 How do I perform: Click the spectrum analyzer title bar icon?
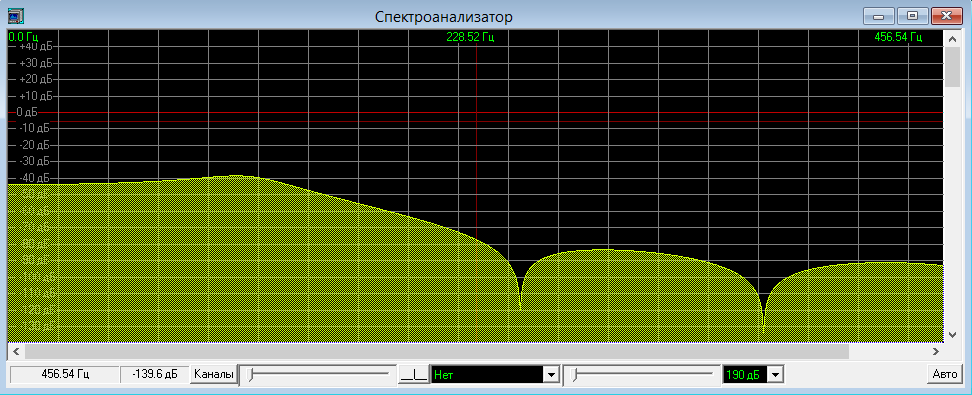coord(15,16)
